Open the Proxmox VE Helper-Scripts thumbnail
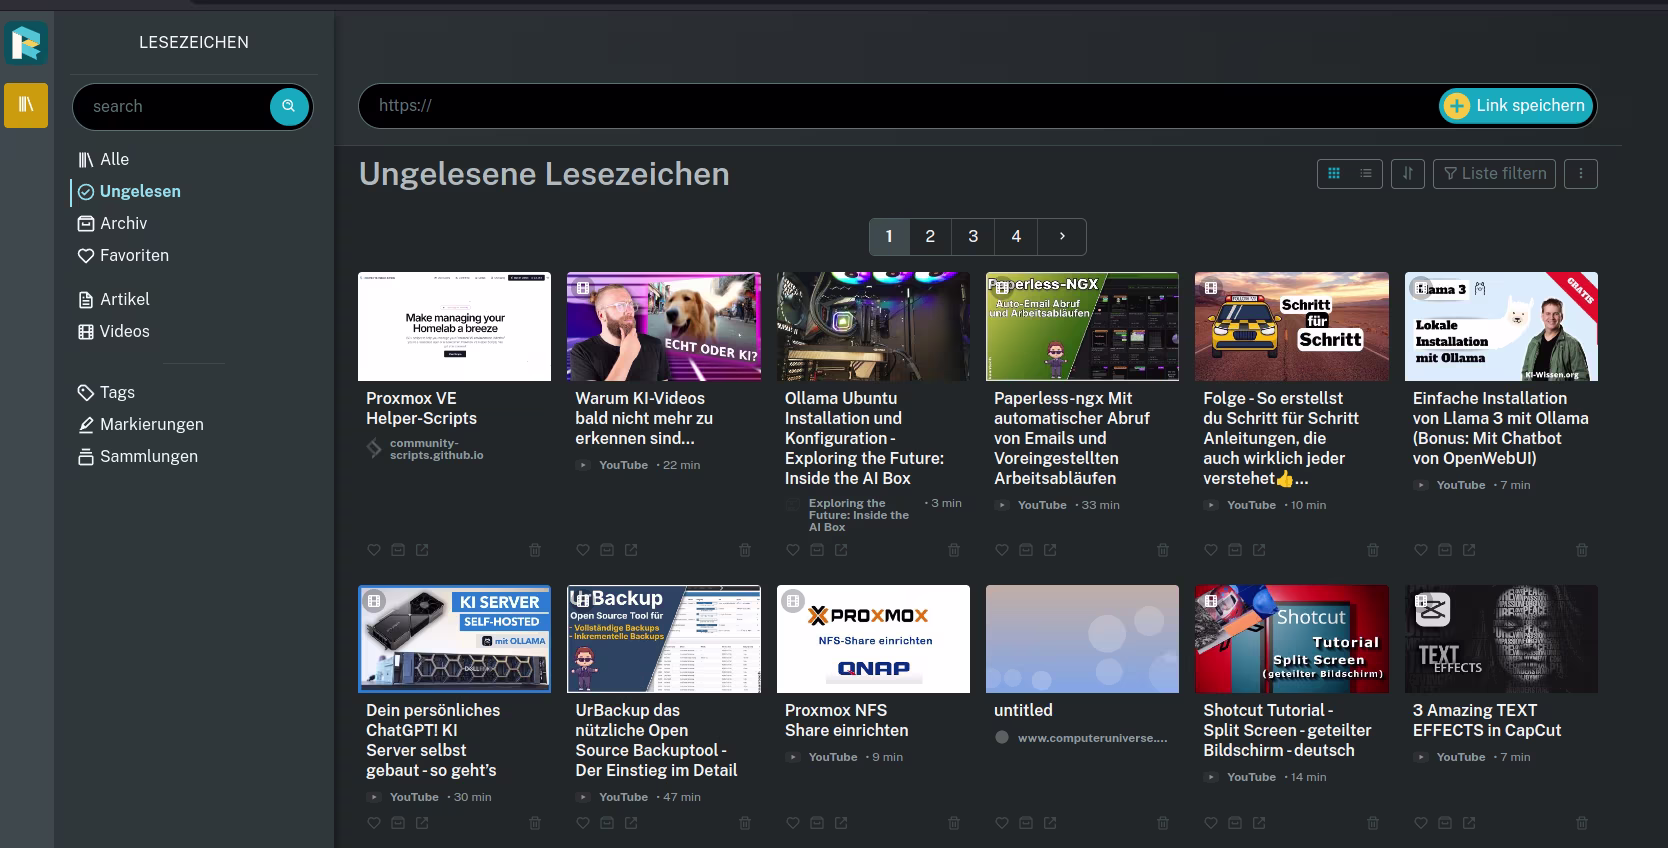 click(454, 326)
